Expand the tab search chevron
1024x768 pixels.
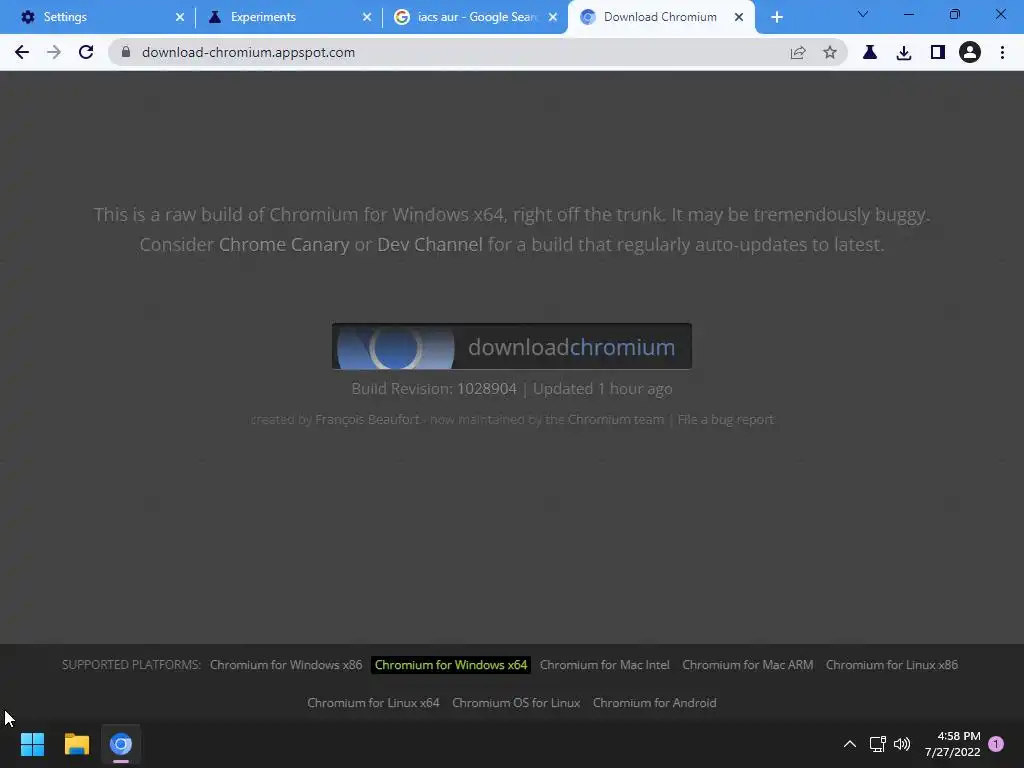pos(863,14)
